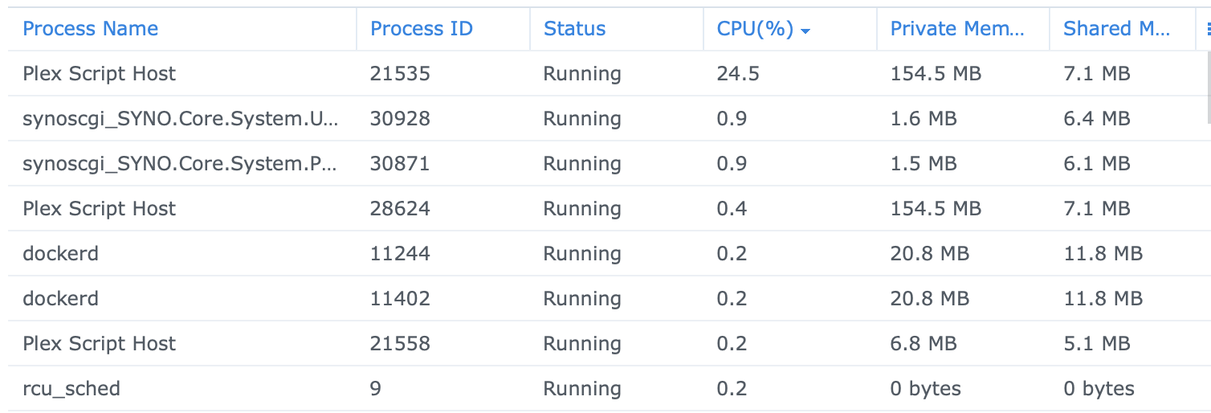Click the rcu_sched Running status cell

pos(582,389)
